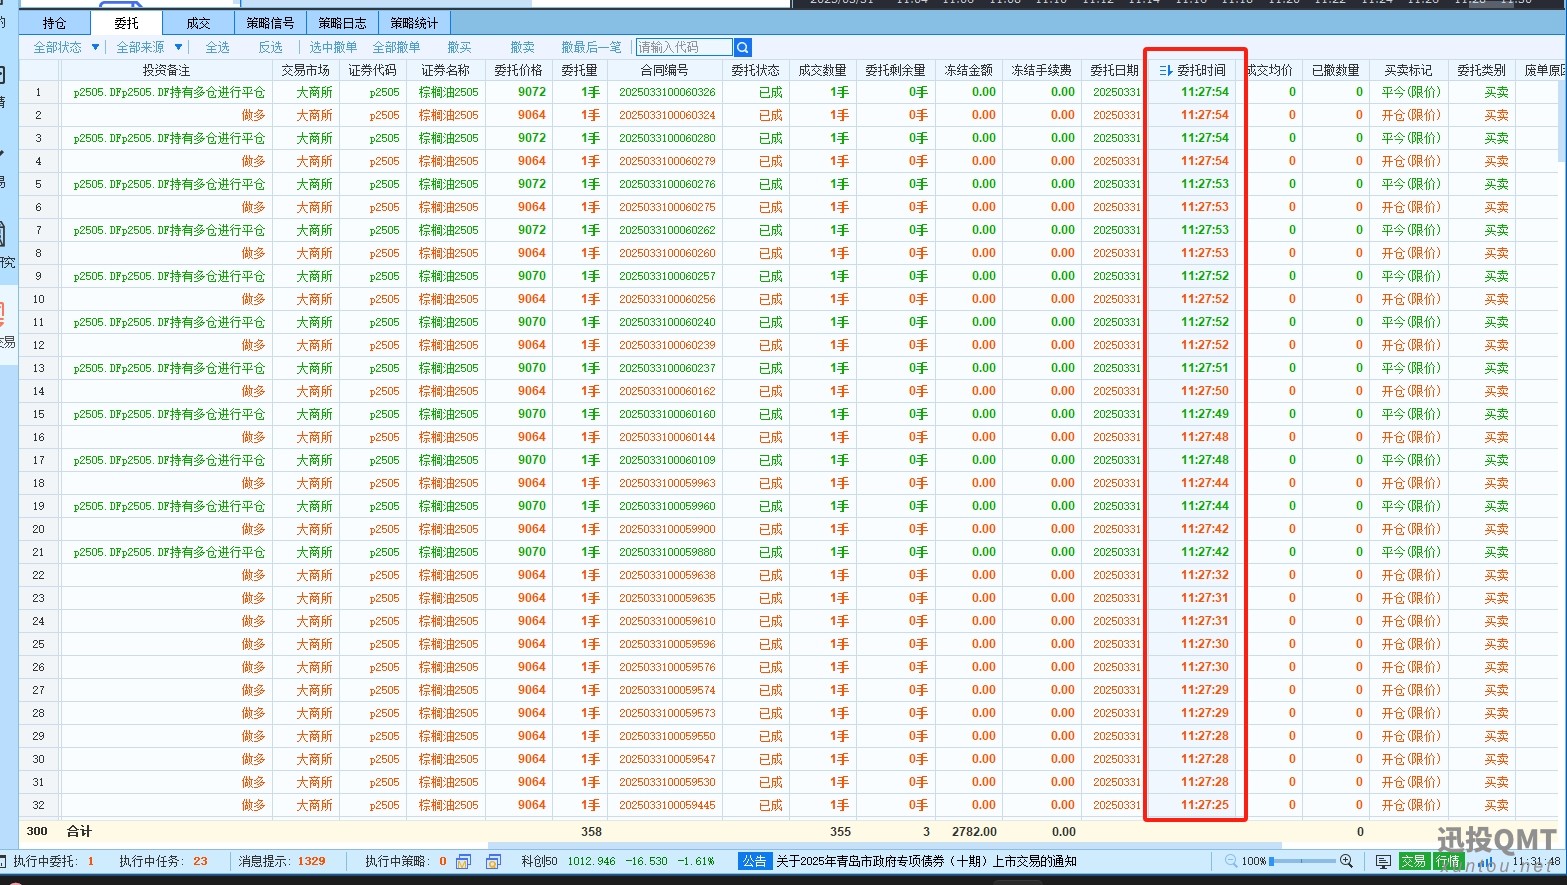
Task: Click the 合计 totals row label
Action: coord(79,831)
